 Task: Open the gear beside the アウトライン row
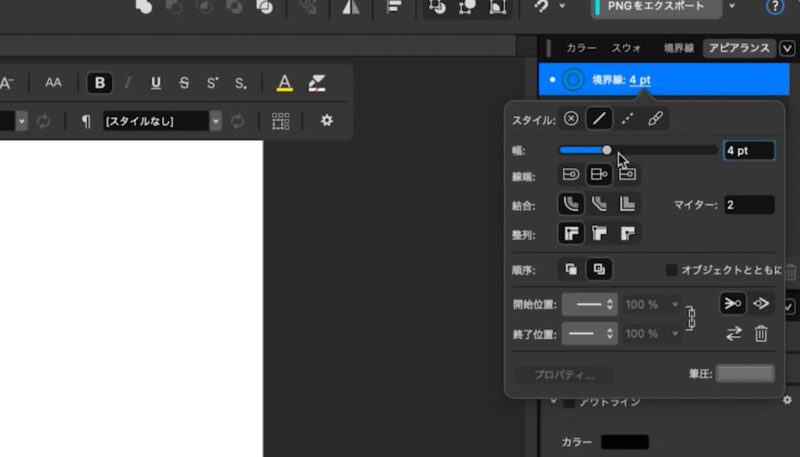click(787, 400)
